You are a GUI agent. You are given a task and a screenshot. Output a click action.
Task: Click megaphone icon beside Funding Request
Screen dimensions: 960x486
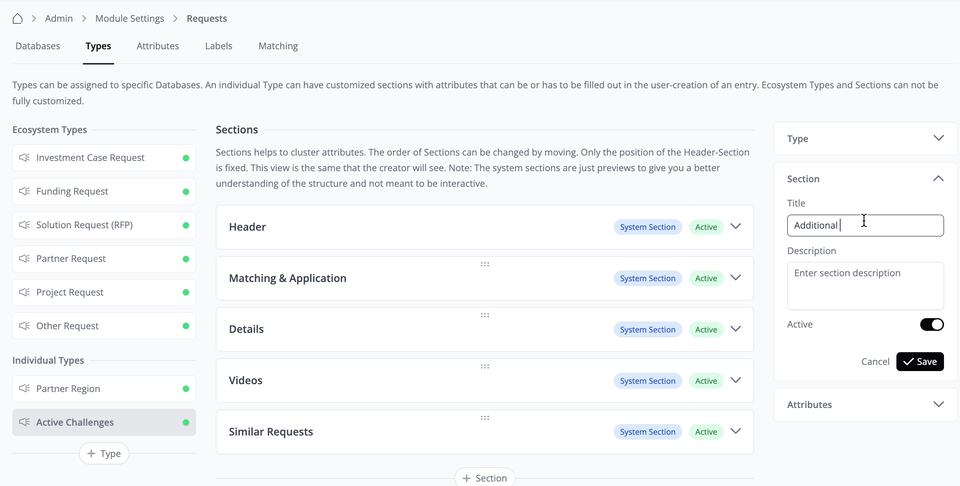point(24,192)
